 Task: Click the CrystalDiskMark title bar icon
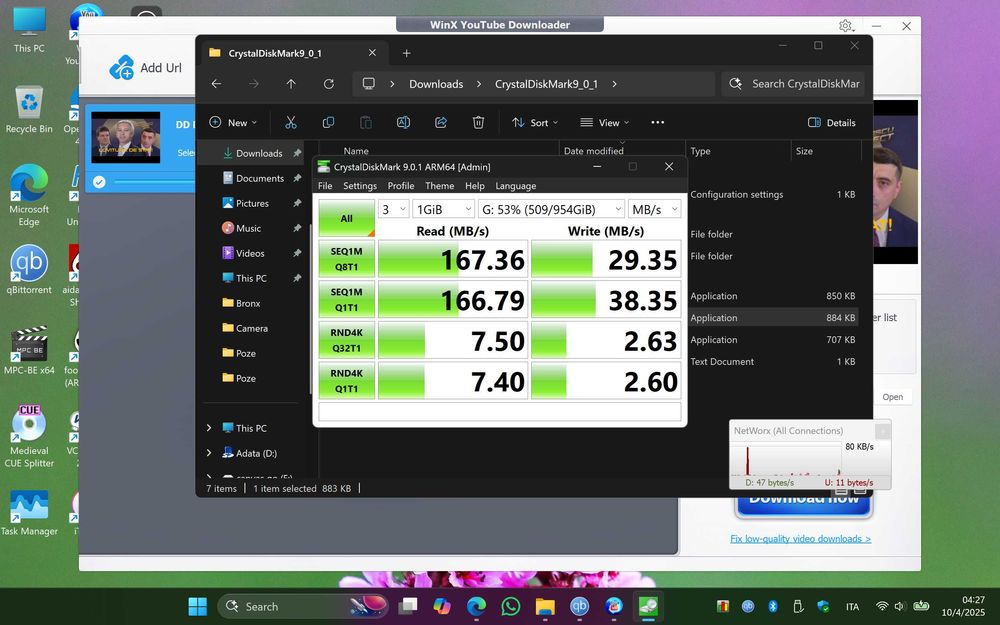coord(324,166)
